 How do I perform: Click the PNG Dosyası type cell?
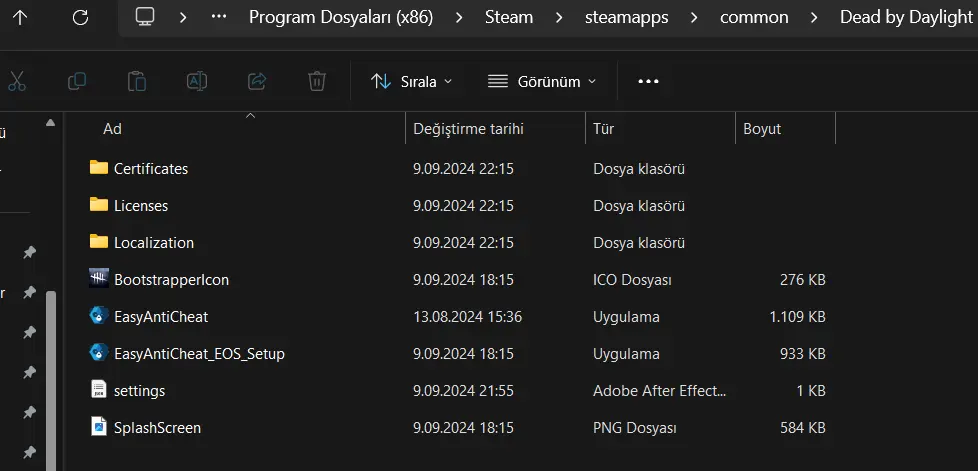(x=635, y=428)
